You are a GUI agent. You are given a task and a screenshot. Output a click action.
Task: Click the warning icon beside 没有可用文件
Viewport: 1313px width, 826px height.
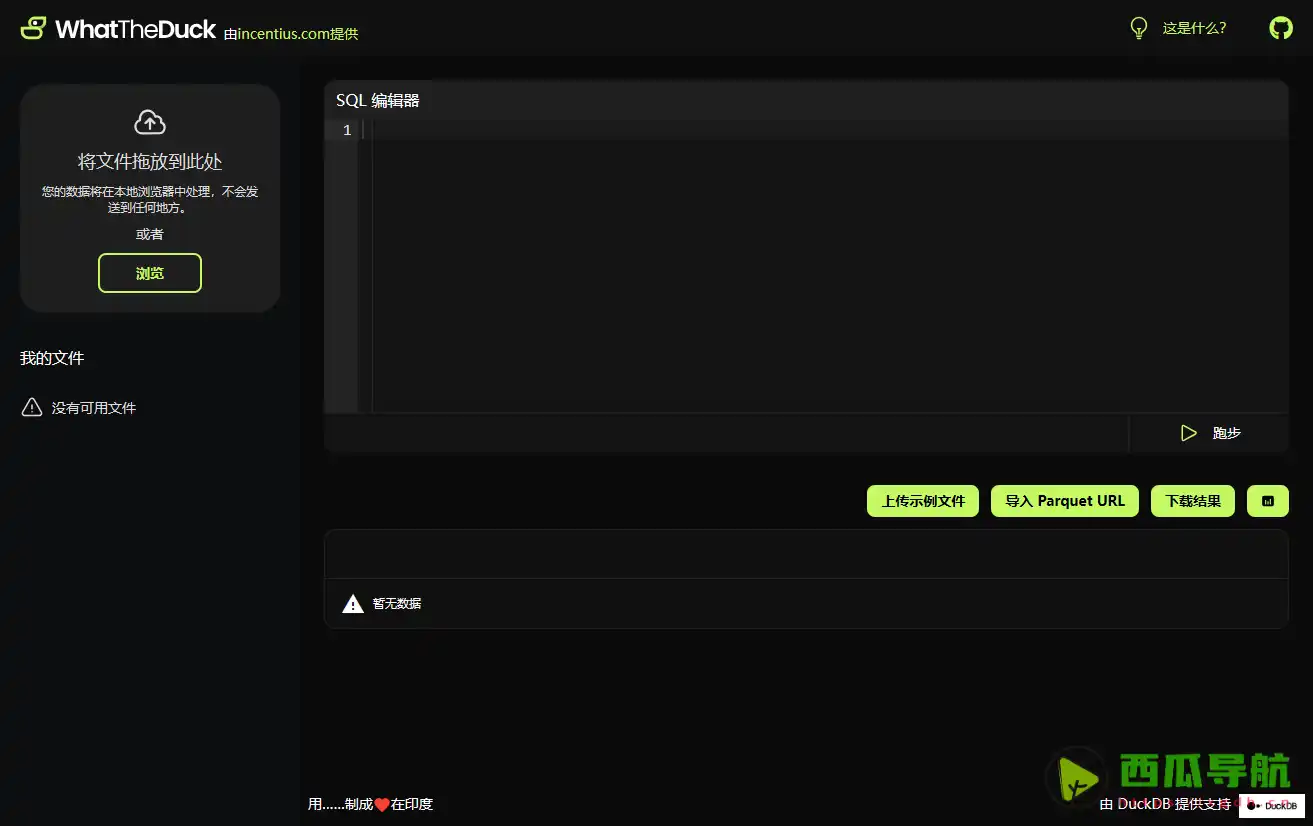coord(32,408)
